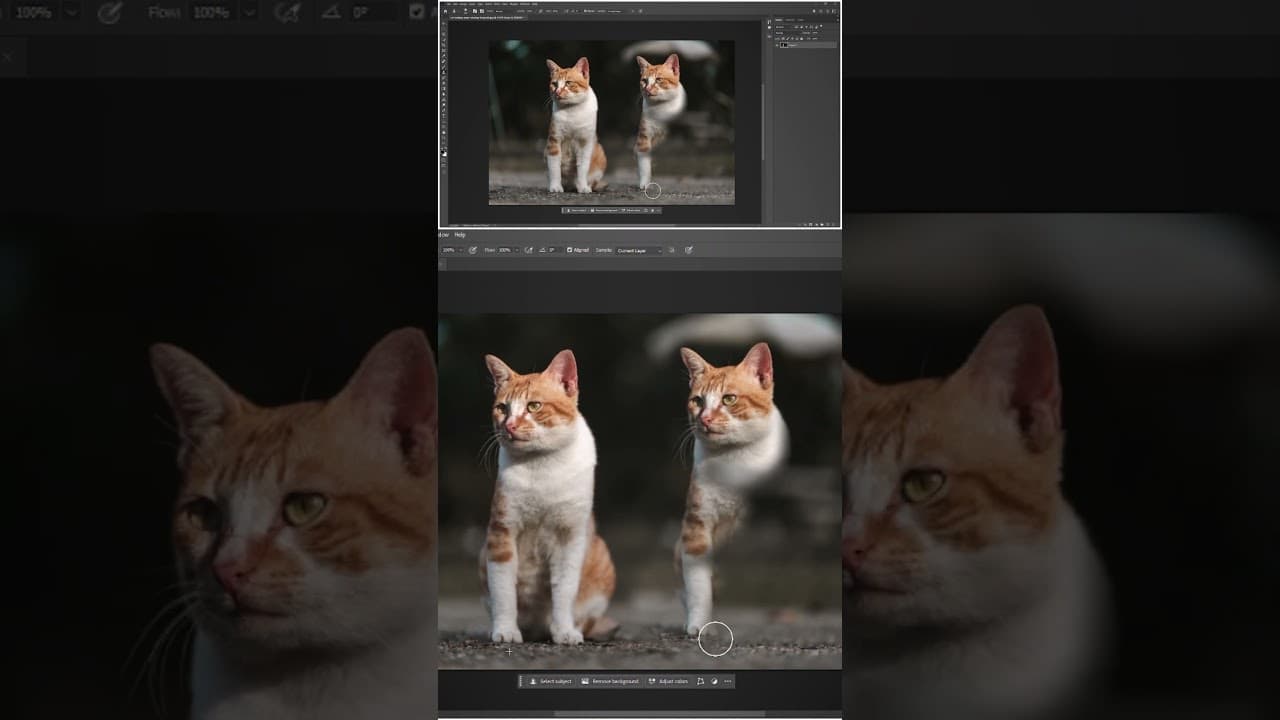Viewport: 1280px width, 720px height.
Task: Click the Flow 100% field in enlarged options bar
Action: tap(505, 250)
